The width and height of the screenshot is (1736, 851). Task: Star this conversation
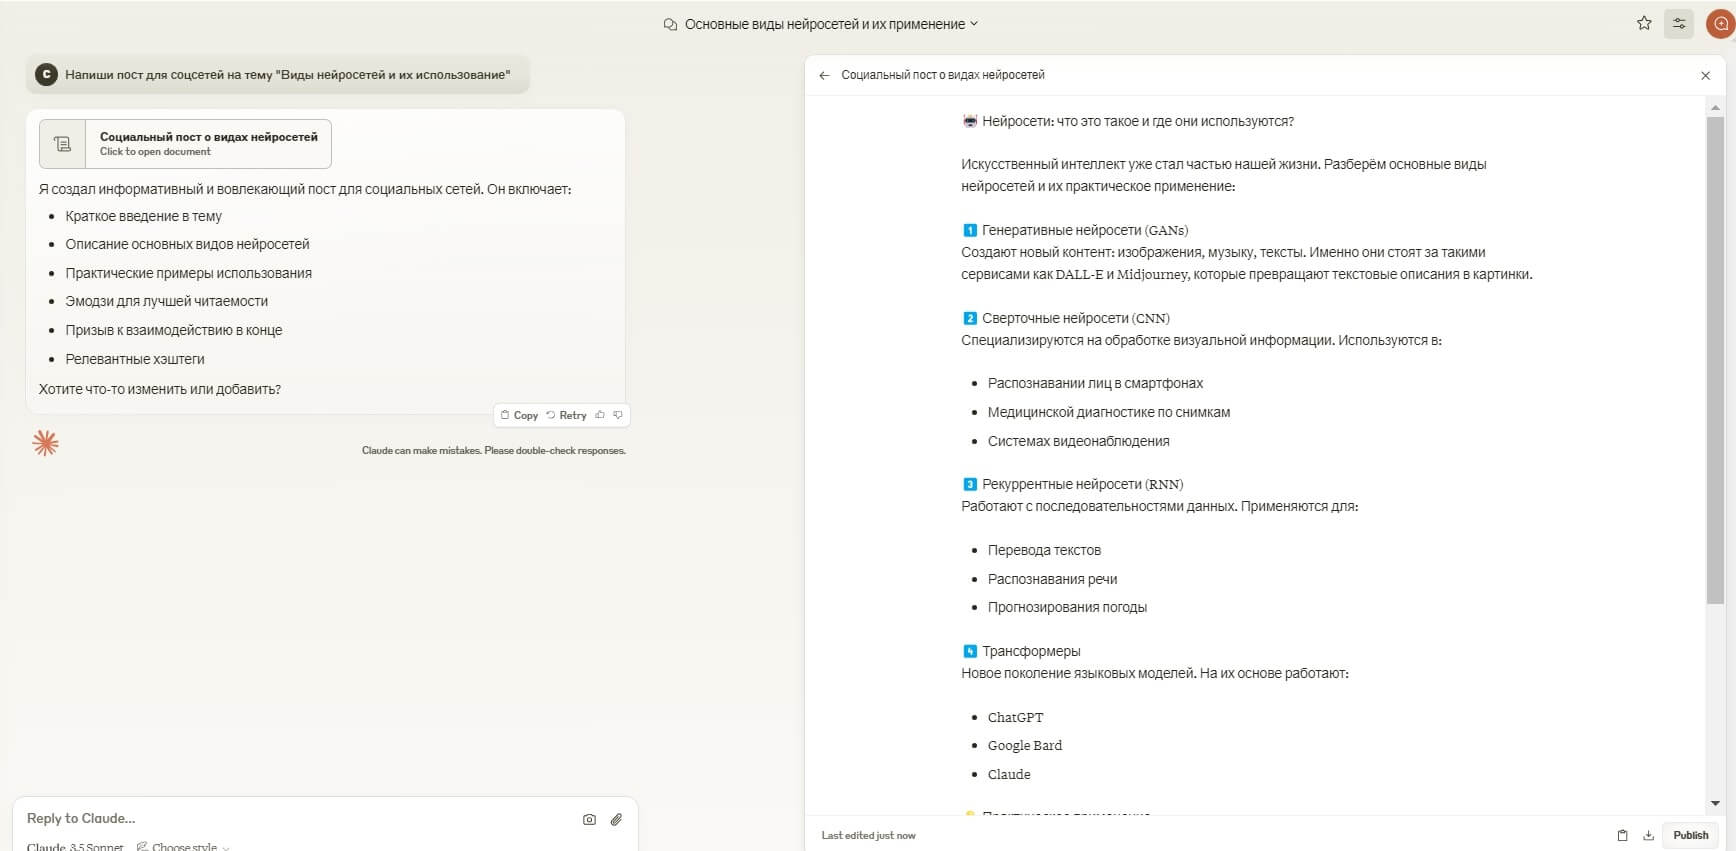pyautogui.click(x=1644, y=23)
